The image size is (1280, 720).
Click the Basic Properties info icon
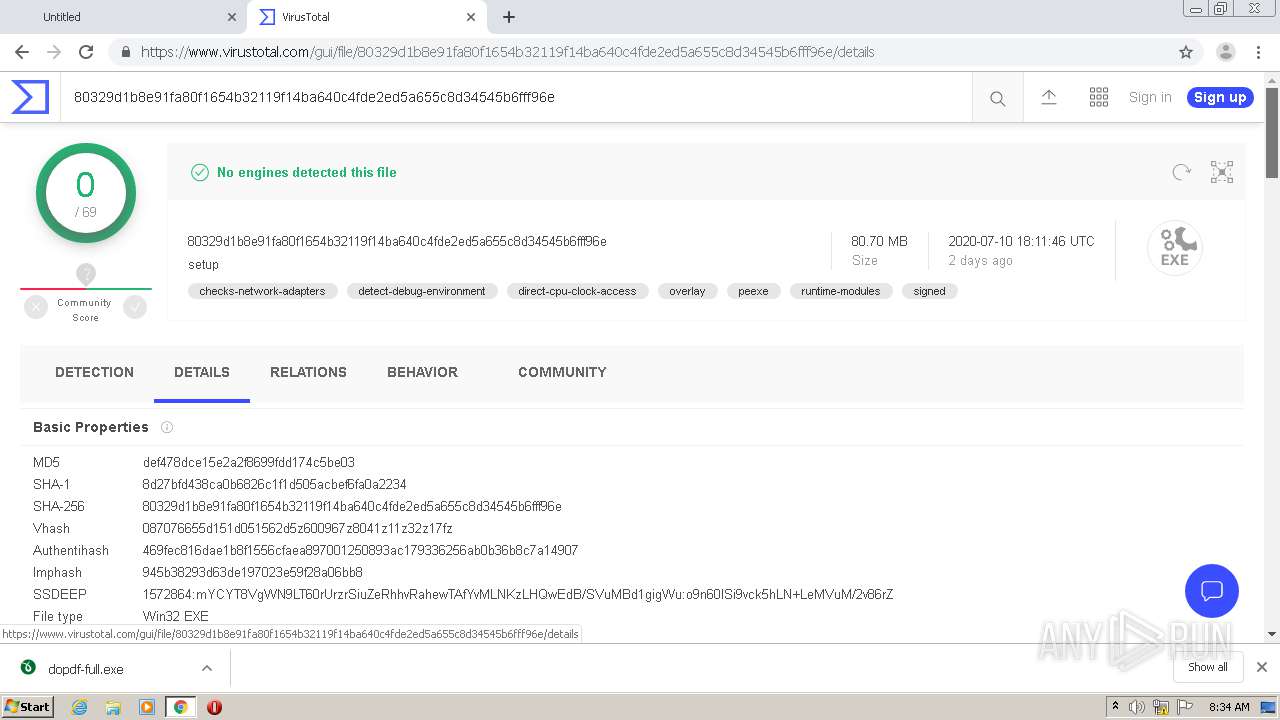click(167, 427)
